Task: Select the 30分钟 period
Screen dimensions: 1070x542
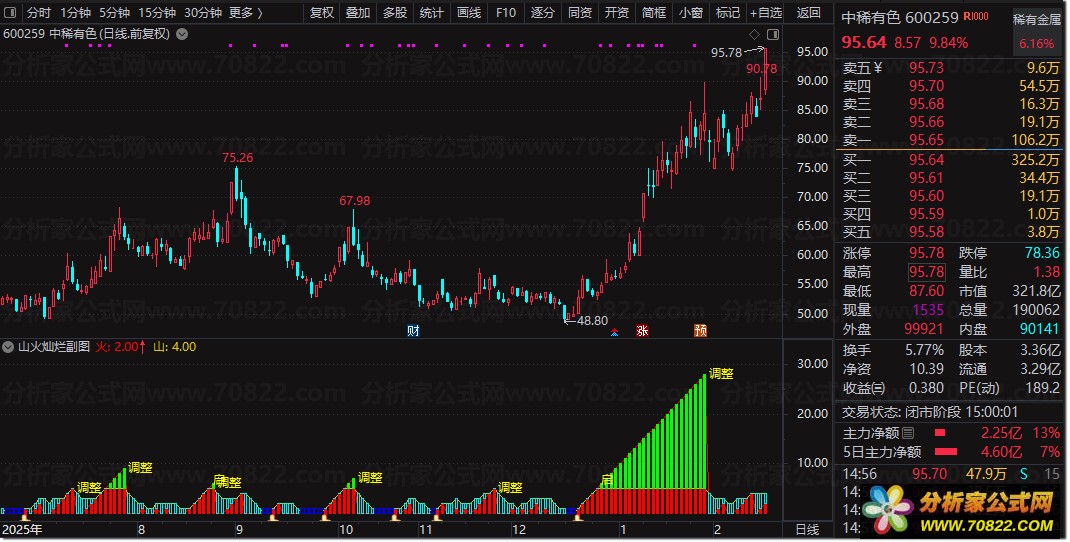Action: click(203, 12)
